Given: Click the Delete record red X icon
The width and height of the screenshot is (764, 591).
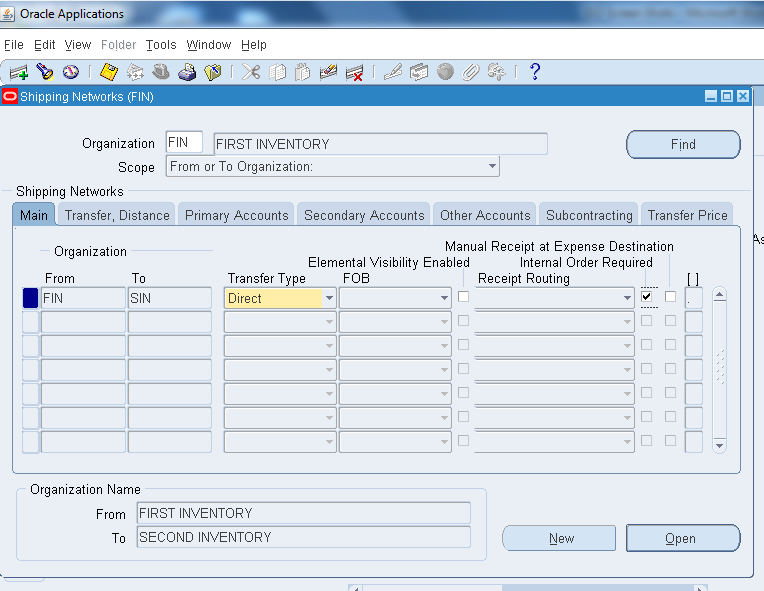Looking at the screenshot, I should [354, 73].
